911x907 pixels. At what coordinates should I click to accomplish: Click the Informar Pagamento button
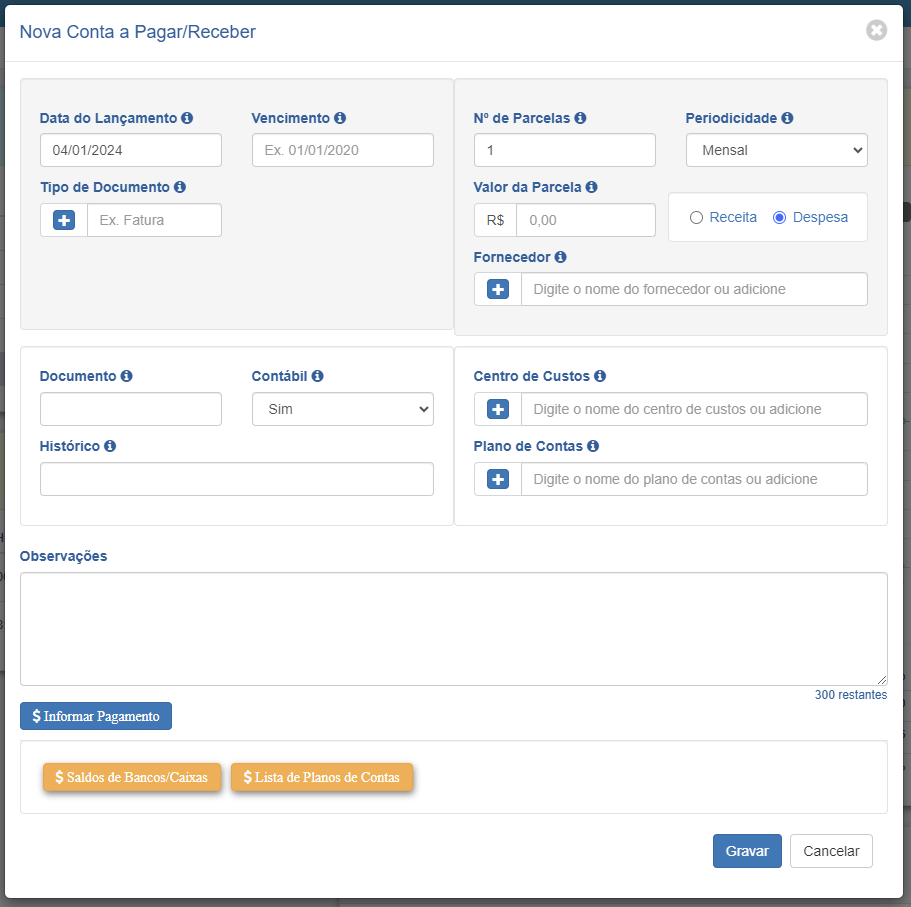coord(96,716)
